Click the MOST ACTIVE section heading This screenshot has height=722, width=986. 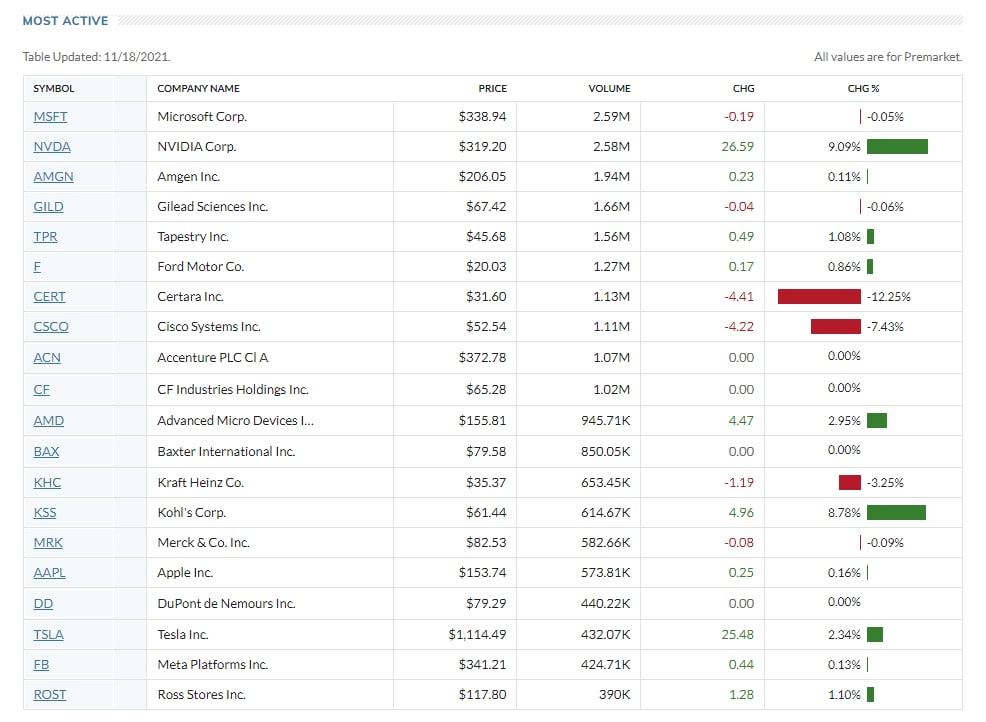click(65, 21)
